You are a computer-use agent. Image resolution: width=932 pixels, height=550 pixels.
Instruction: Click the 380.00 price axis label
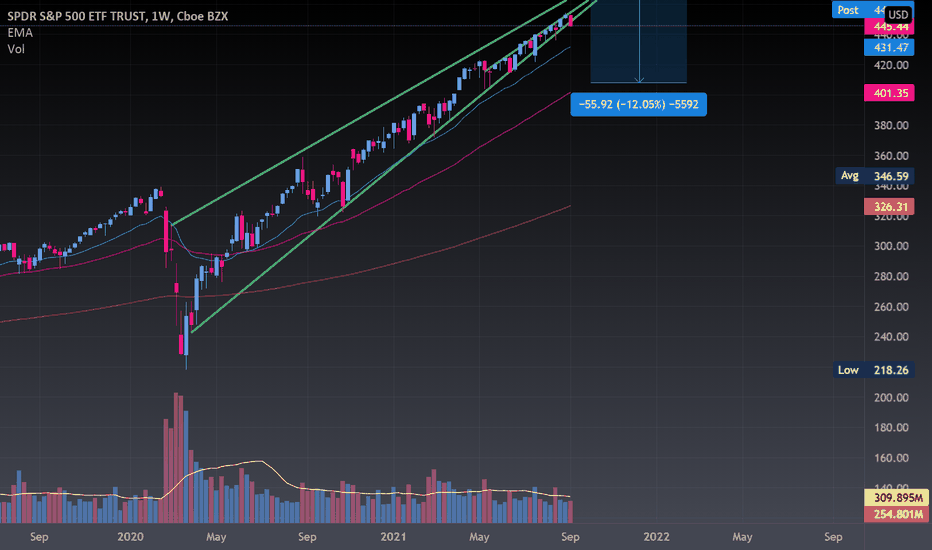[x=891, y=125]
